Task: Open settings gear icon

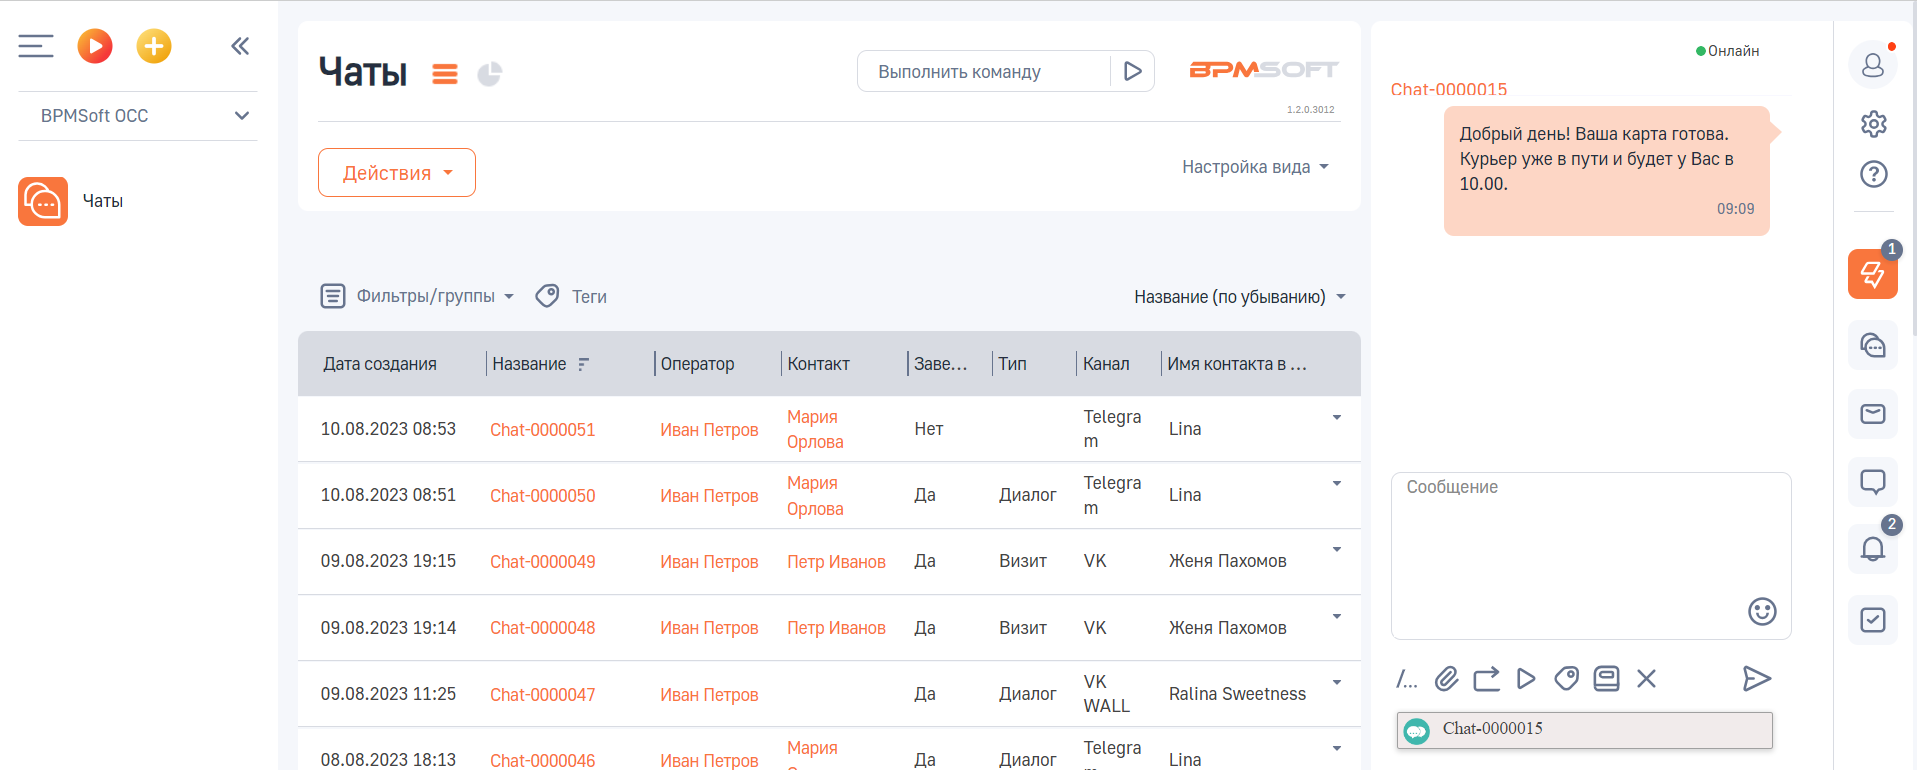Action: point(1873,124)
